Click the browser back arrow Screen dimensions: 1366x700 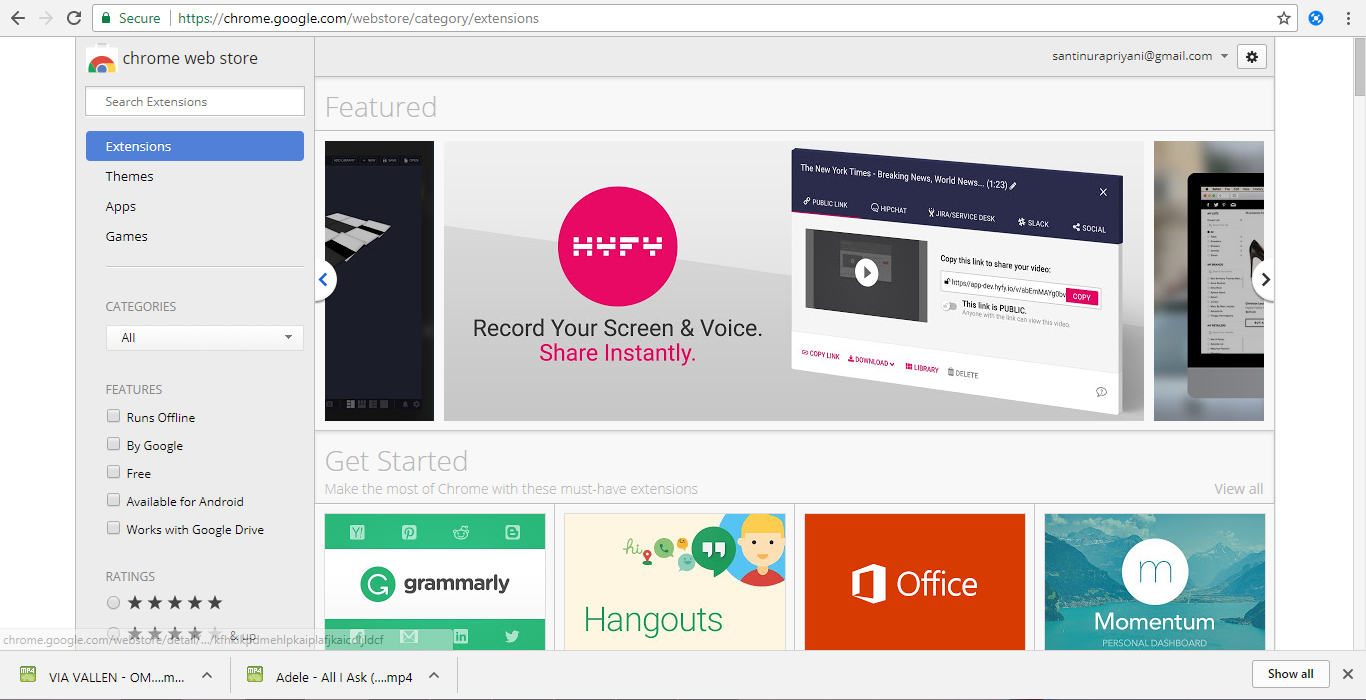(x=18, y=18)
